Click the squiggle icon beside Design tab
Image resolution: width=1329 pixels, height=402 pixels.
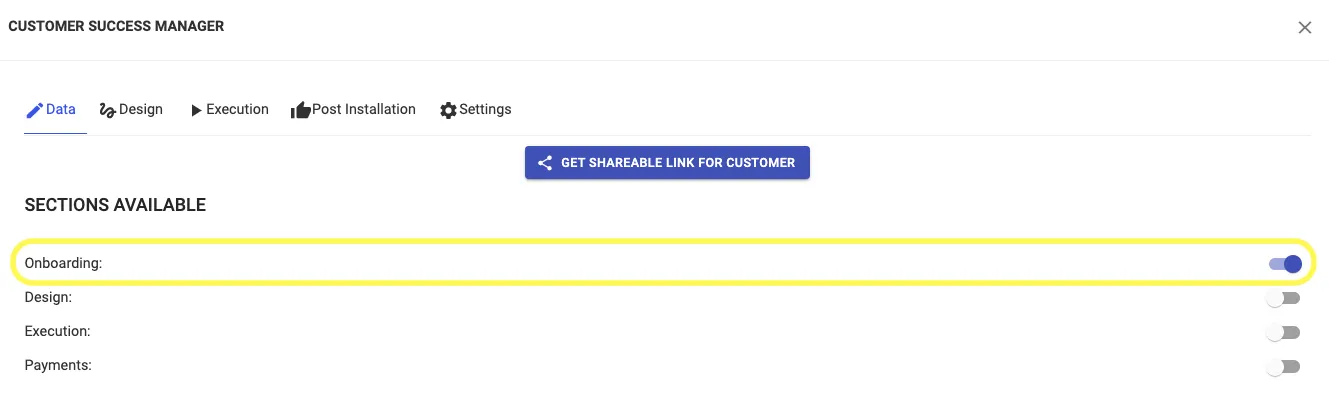108,110
